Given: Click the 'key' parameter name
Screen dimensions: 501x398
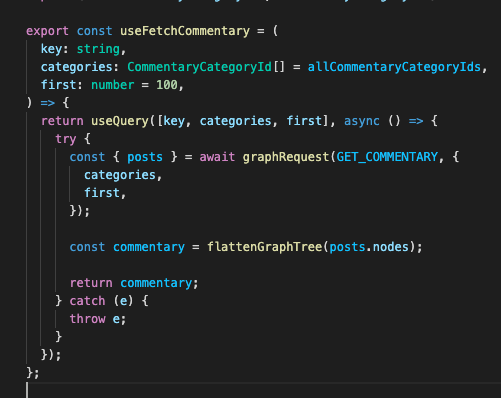Looking at the screenshot, I should click(51, 49).
